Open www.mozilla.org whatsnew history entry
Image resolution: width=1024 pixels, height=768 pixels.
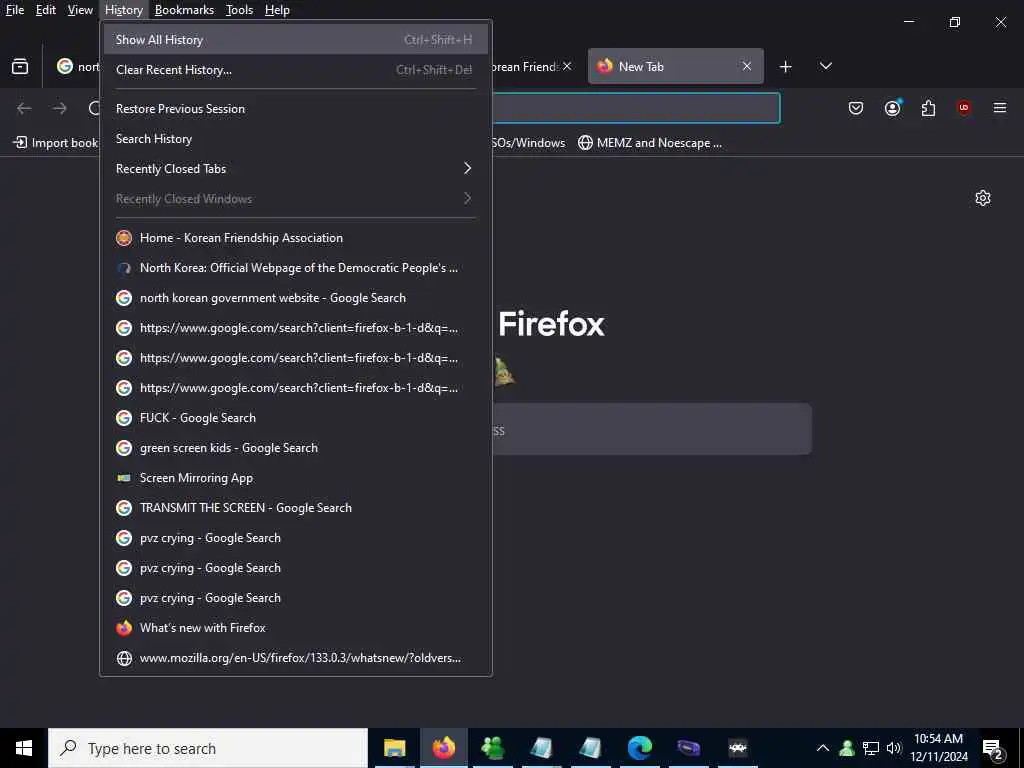(295, 658)
